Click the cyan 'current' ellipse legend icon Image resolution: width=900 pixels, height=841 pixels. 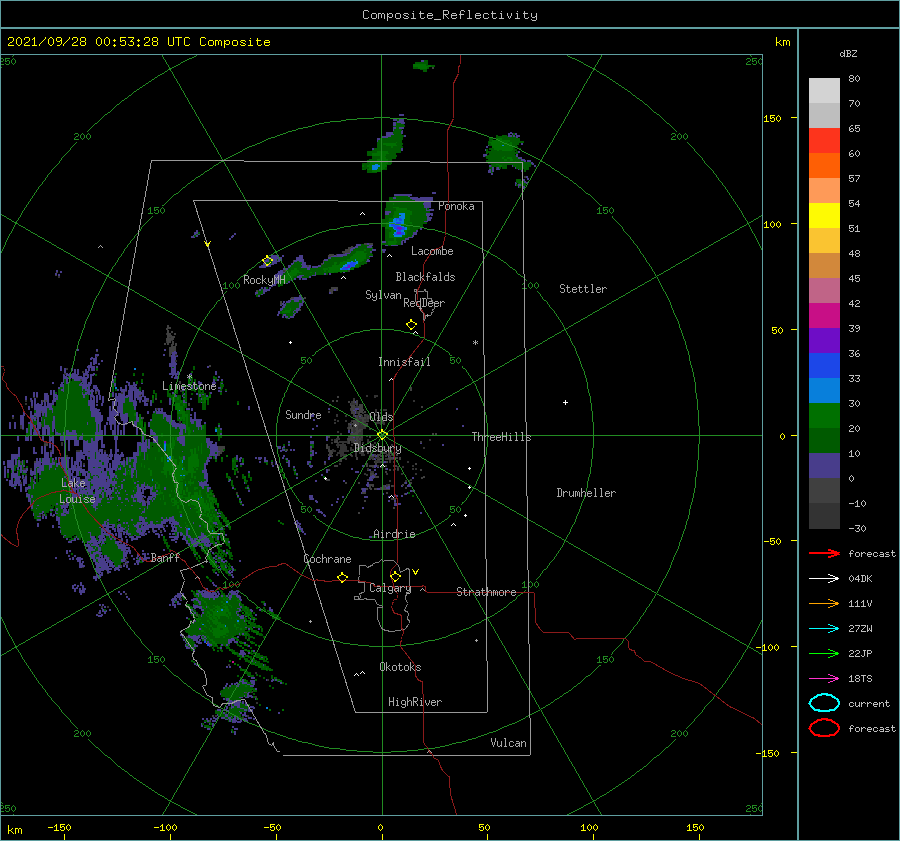pos(824,703)
